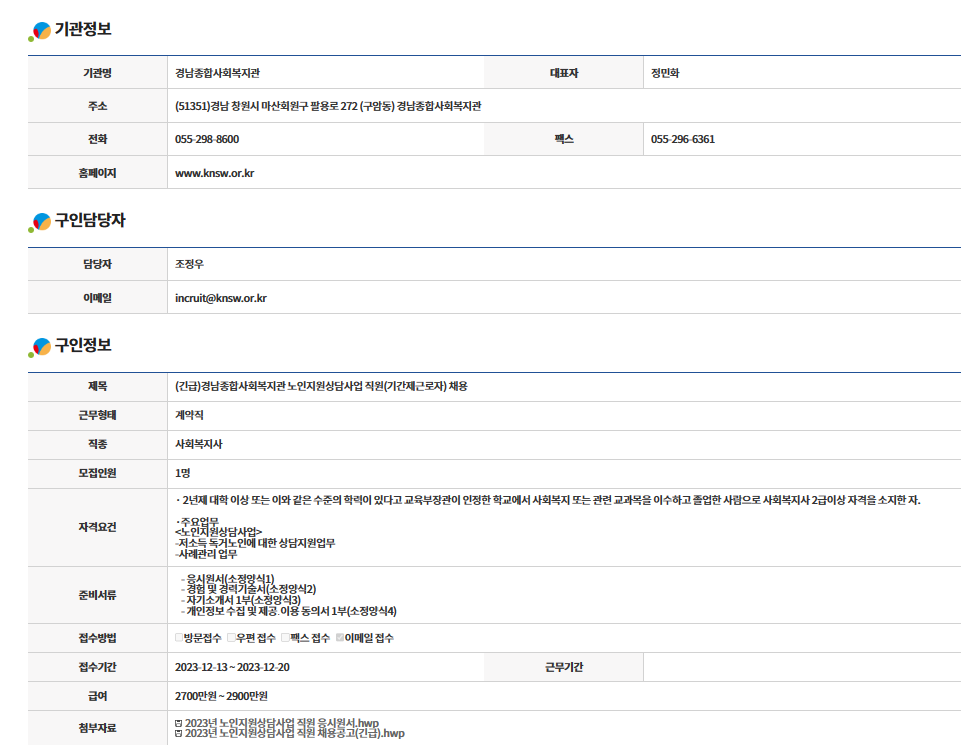Click the file icon beside 응시원서.hwp
The height and width of the screenshot is (745, 973).
[178, 723]
